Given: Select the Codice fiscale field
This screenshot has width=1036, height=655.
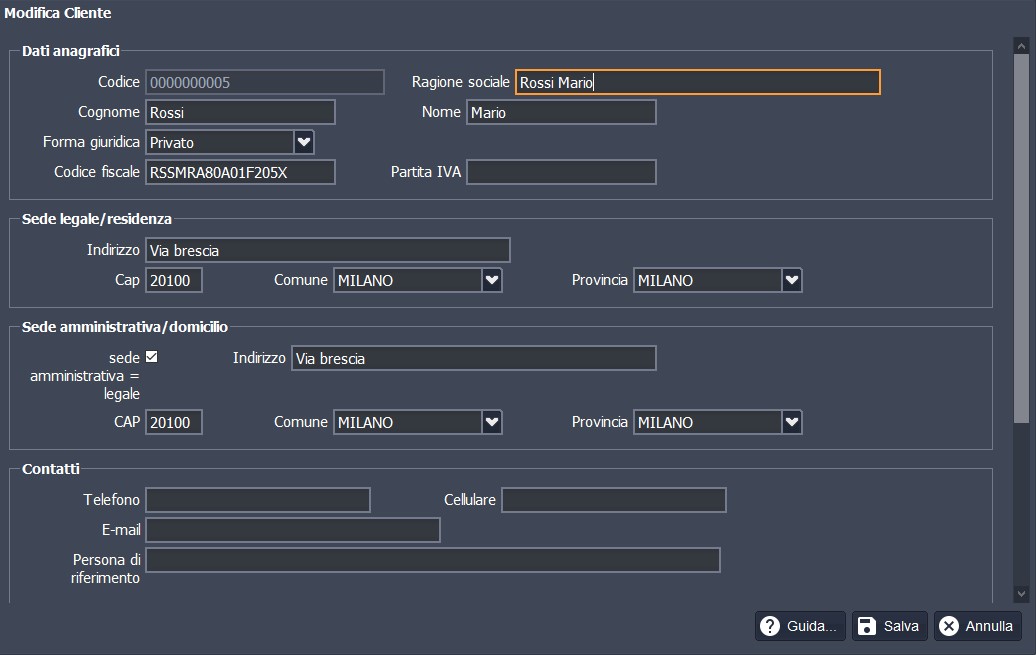Looking at the screenshot, I should [x=240, y=172].
